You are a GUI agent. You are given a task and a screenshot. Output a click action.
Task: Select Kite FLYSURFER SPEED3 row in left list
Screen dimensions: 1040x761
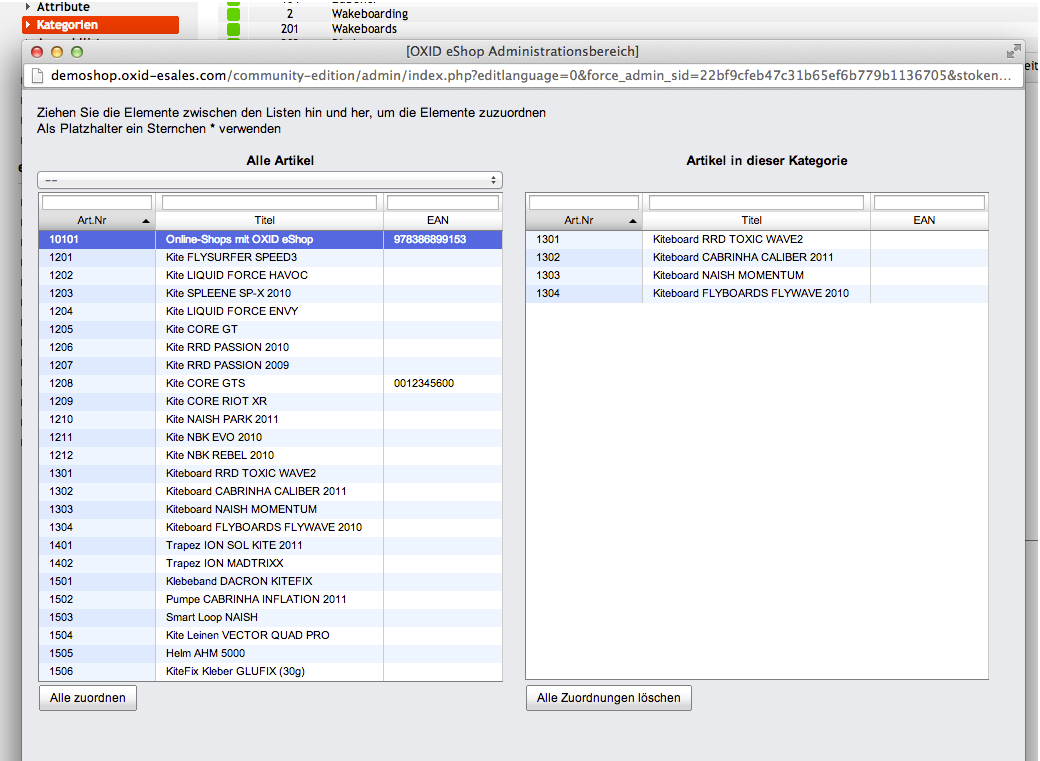coord(231,257)
